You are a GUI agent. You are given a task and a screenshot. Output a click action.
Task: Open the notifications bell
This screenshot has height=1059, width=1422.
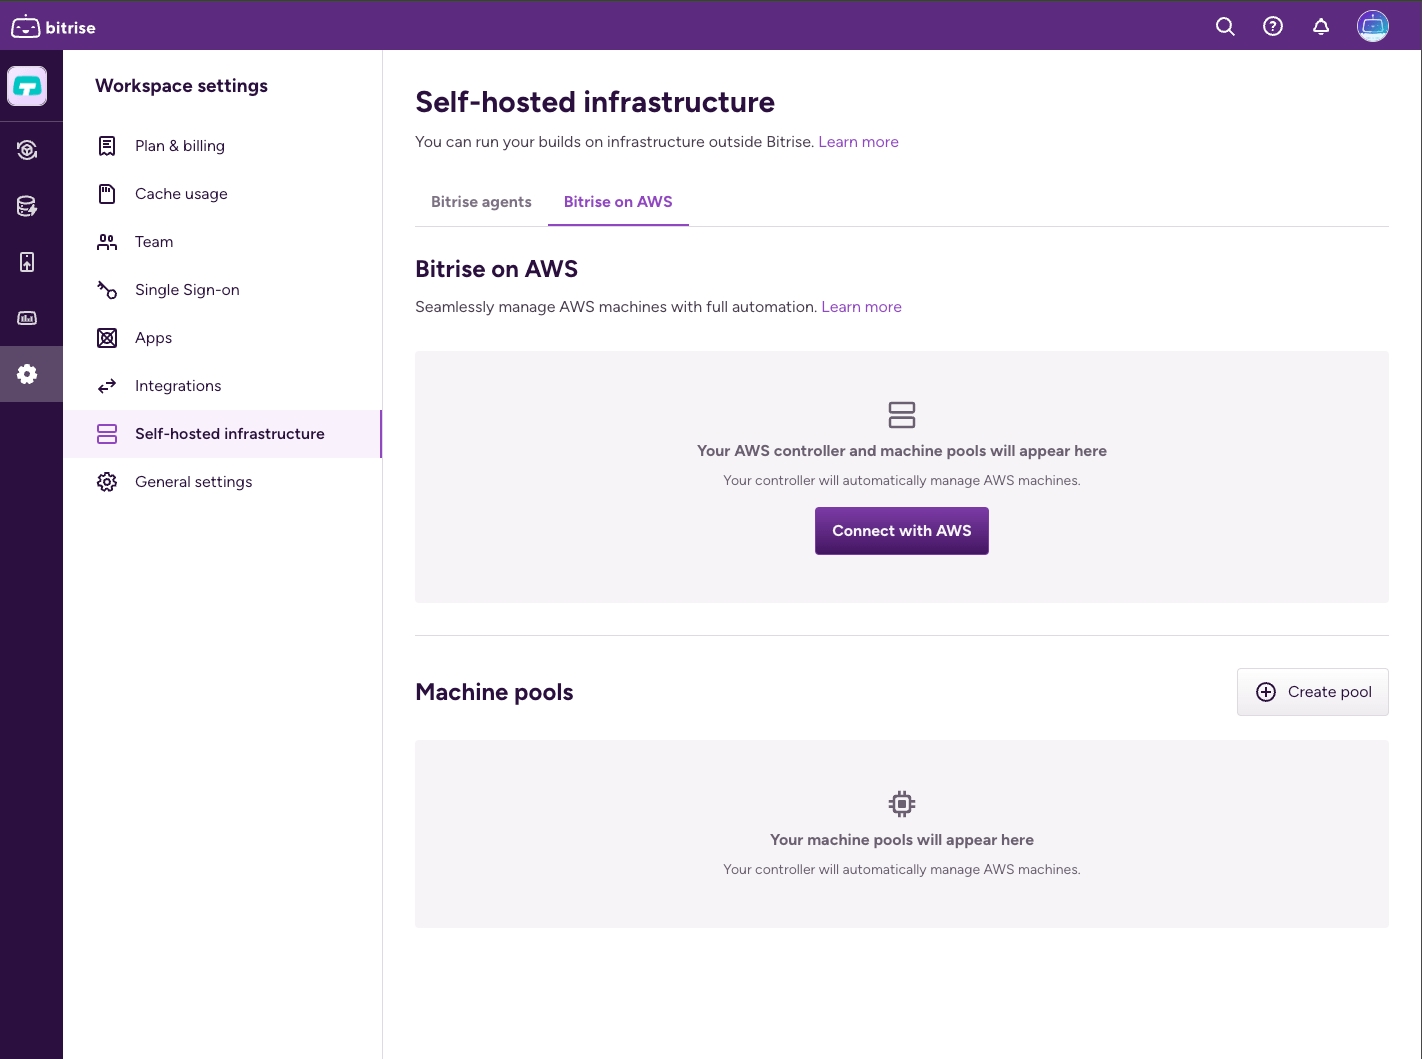1321,27
